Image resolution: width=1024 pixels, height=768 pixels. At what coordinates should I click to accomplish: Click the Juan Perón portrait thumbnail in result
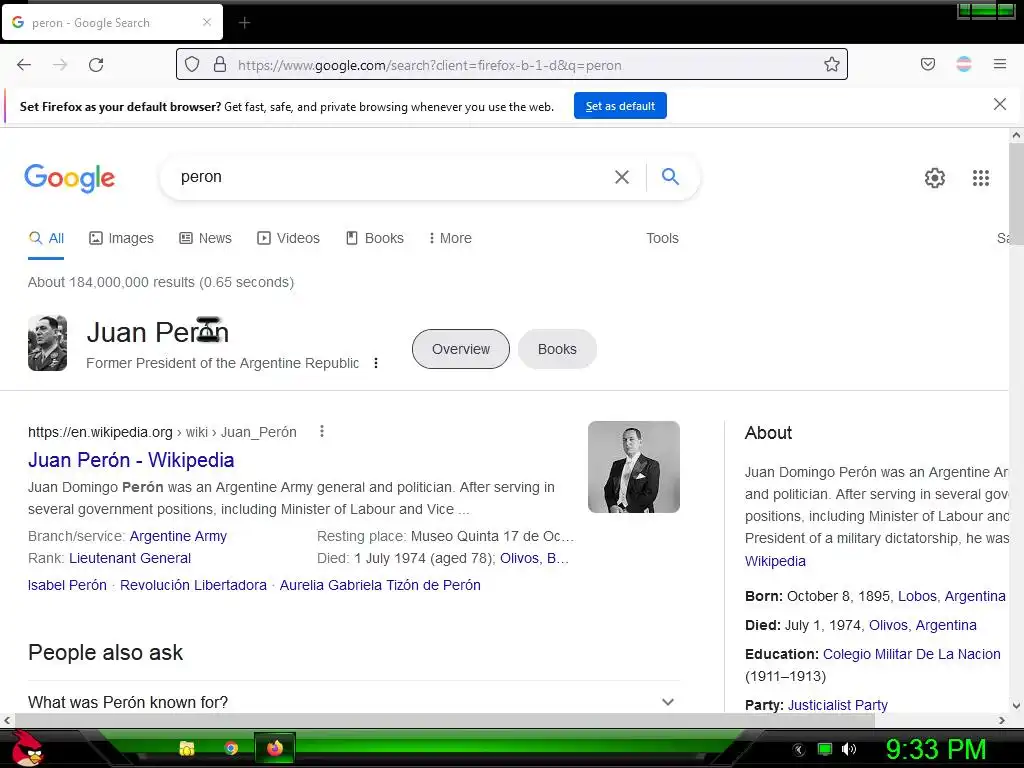(x=633, y=467)
